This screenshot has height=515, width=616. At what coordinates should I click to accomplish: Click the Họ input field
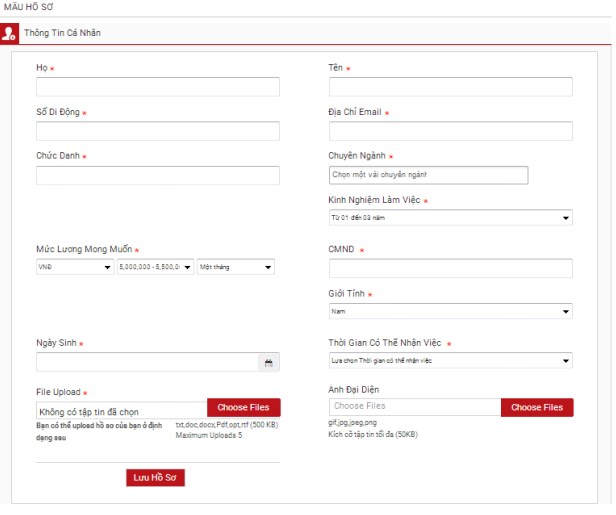[x=158, y=87]
